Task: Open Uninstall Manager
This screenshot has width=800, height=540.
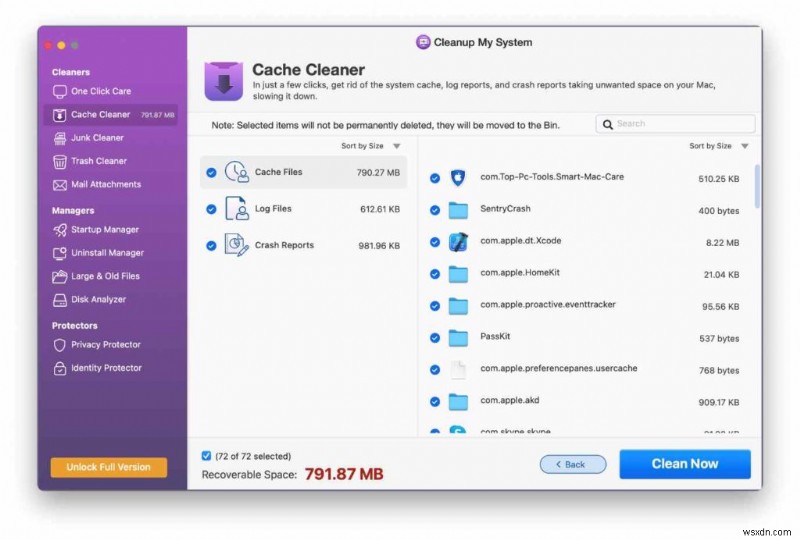Action: click(110, 253)
